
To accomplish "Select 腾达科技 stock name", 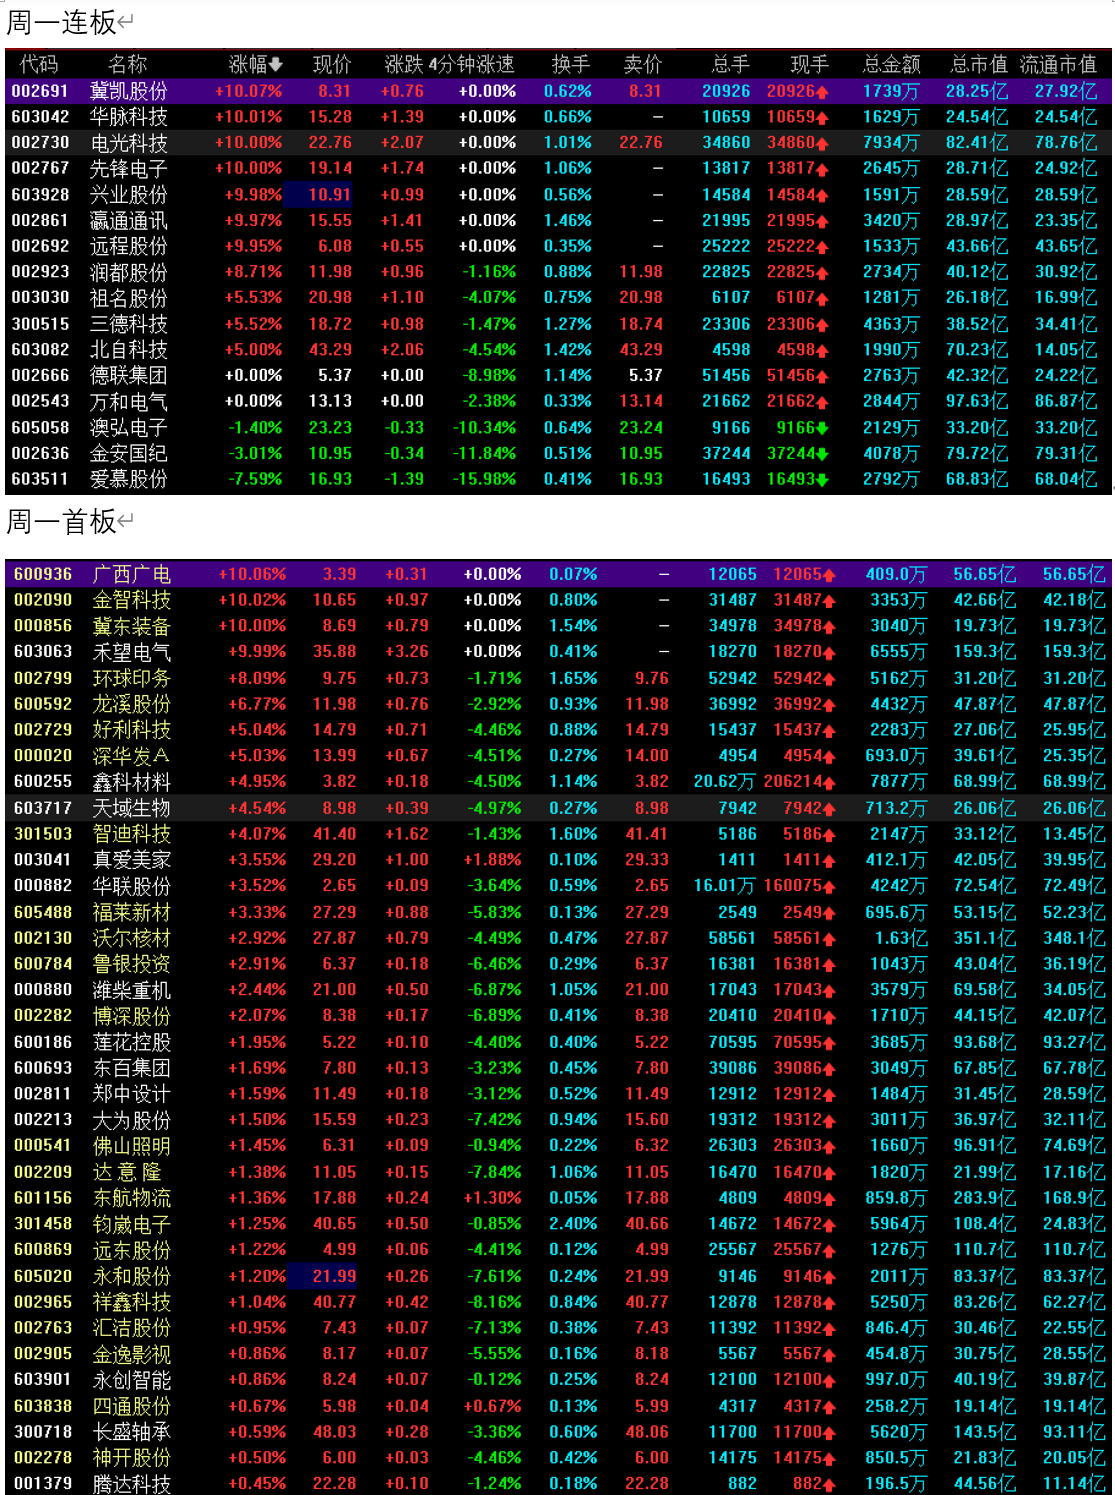I will pyautogui.click(x=132, y=1485).
